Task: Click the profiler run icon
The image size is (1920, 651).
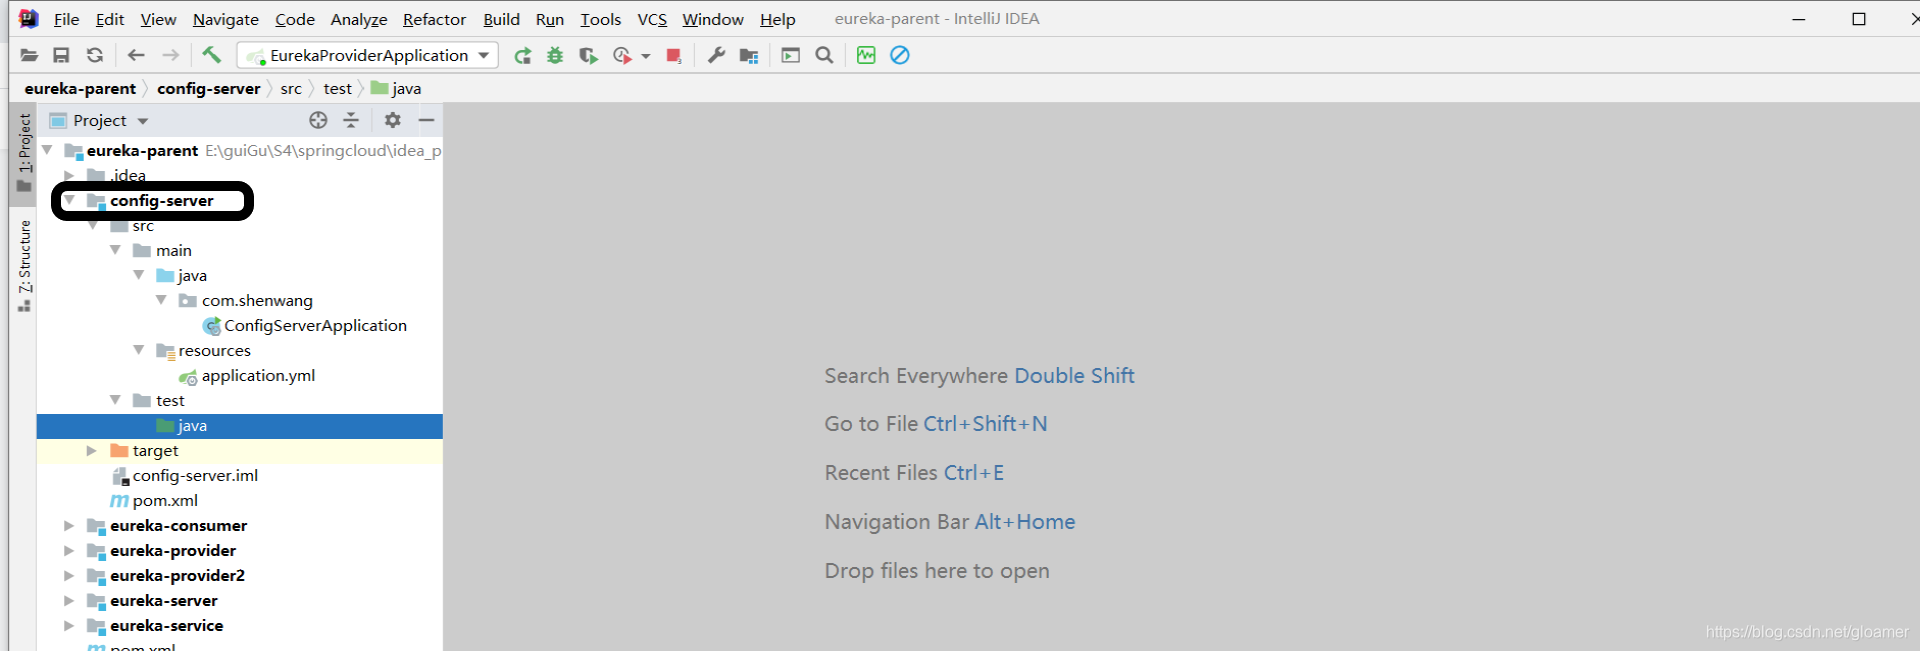Action: 622,55
